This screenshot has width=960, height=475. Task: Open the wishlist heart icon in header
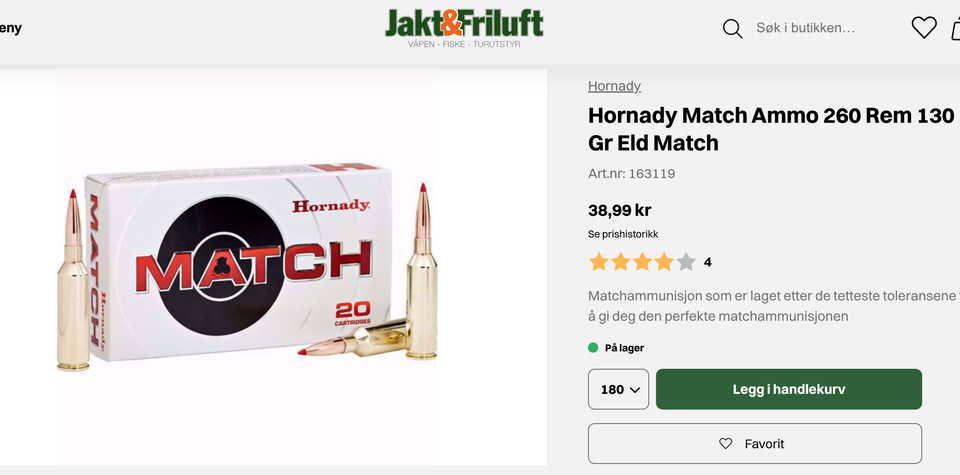point(924,28)
